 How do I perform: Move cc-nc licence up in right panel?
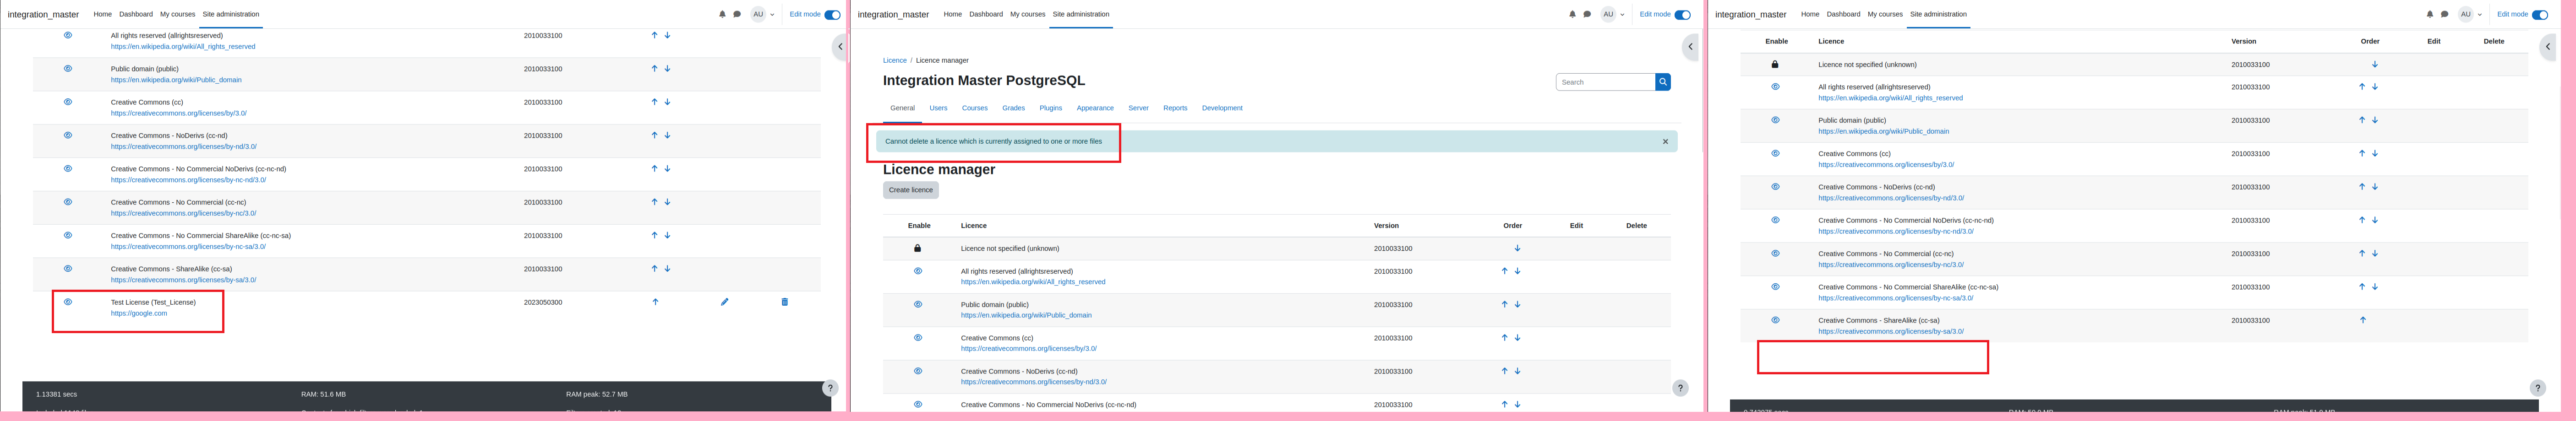[x=2362, y=254]
